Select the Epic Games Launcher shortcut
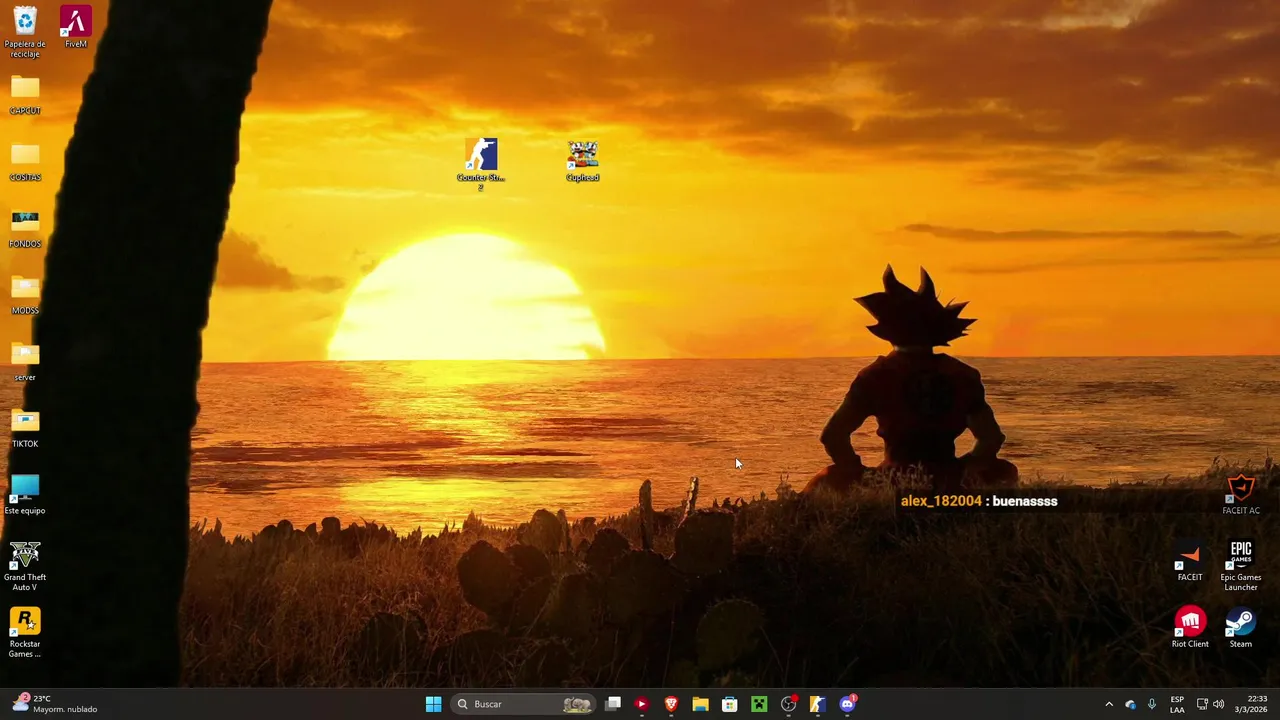The width and height of the screenshot is (1280, 720). [1241, 566]
